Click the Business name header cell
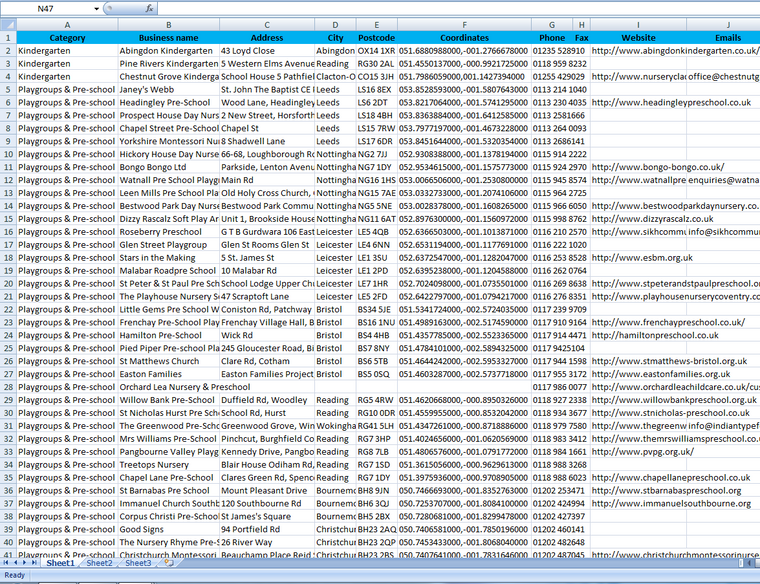Image resolution: width=760 pixels, height=584 pixels. [x=169, y=38]
